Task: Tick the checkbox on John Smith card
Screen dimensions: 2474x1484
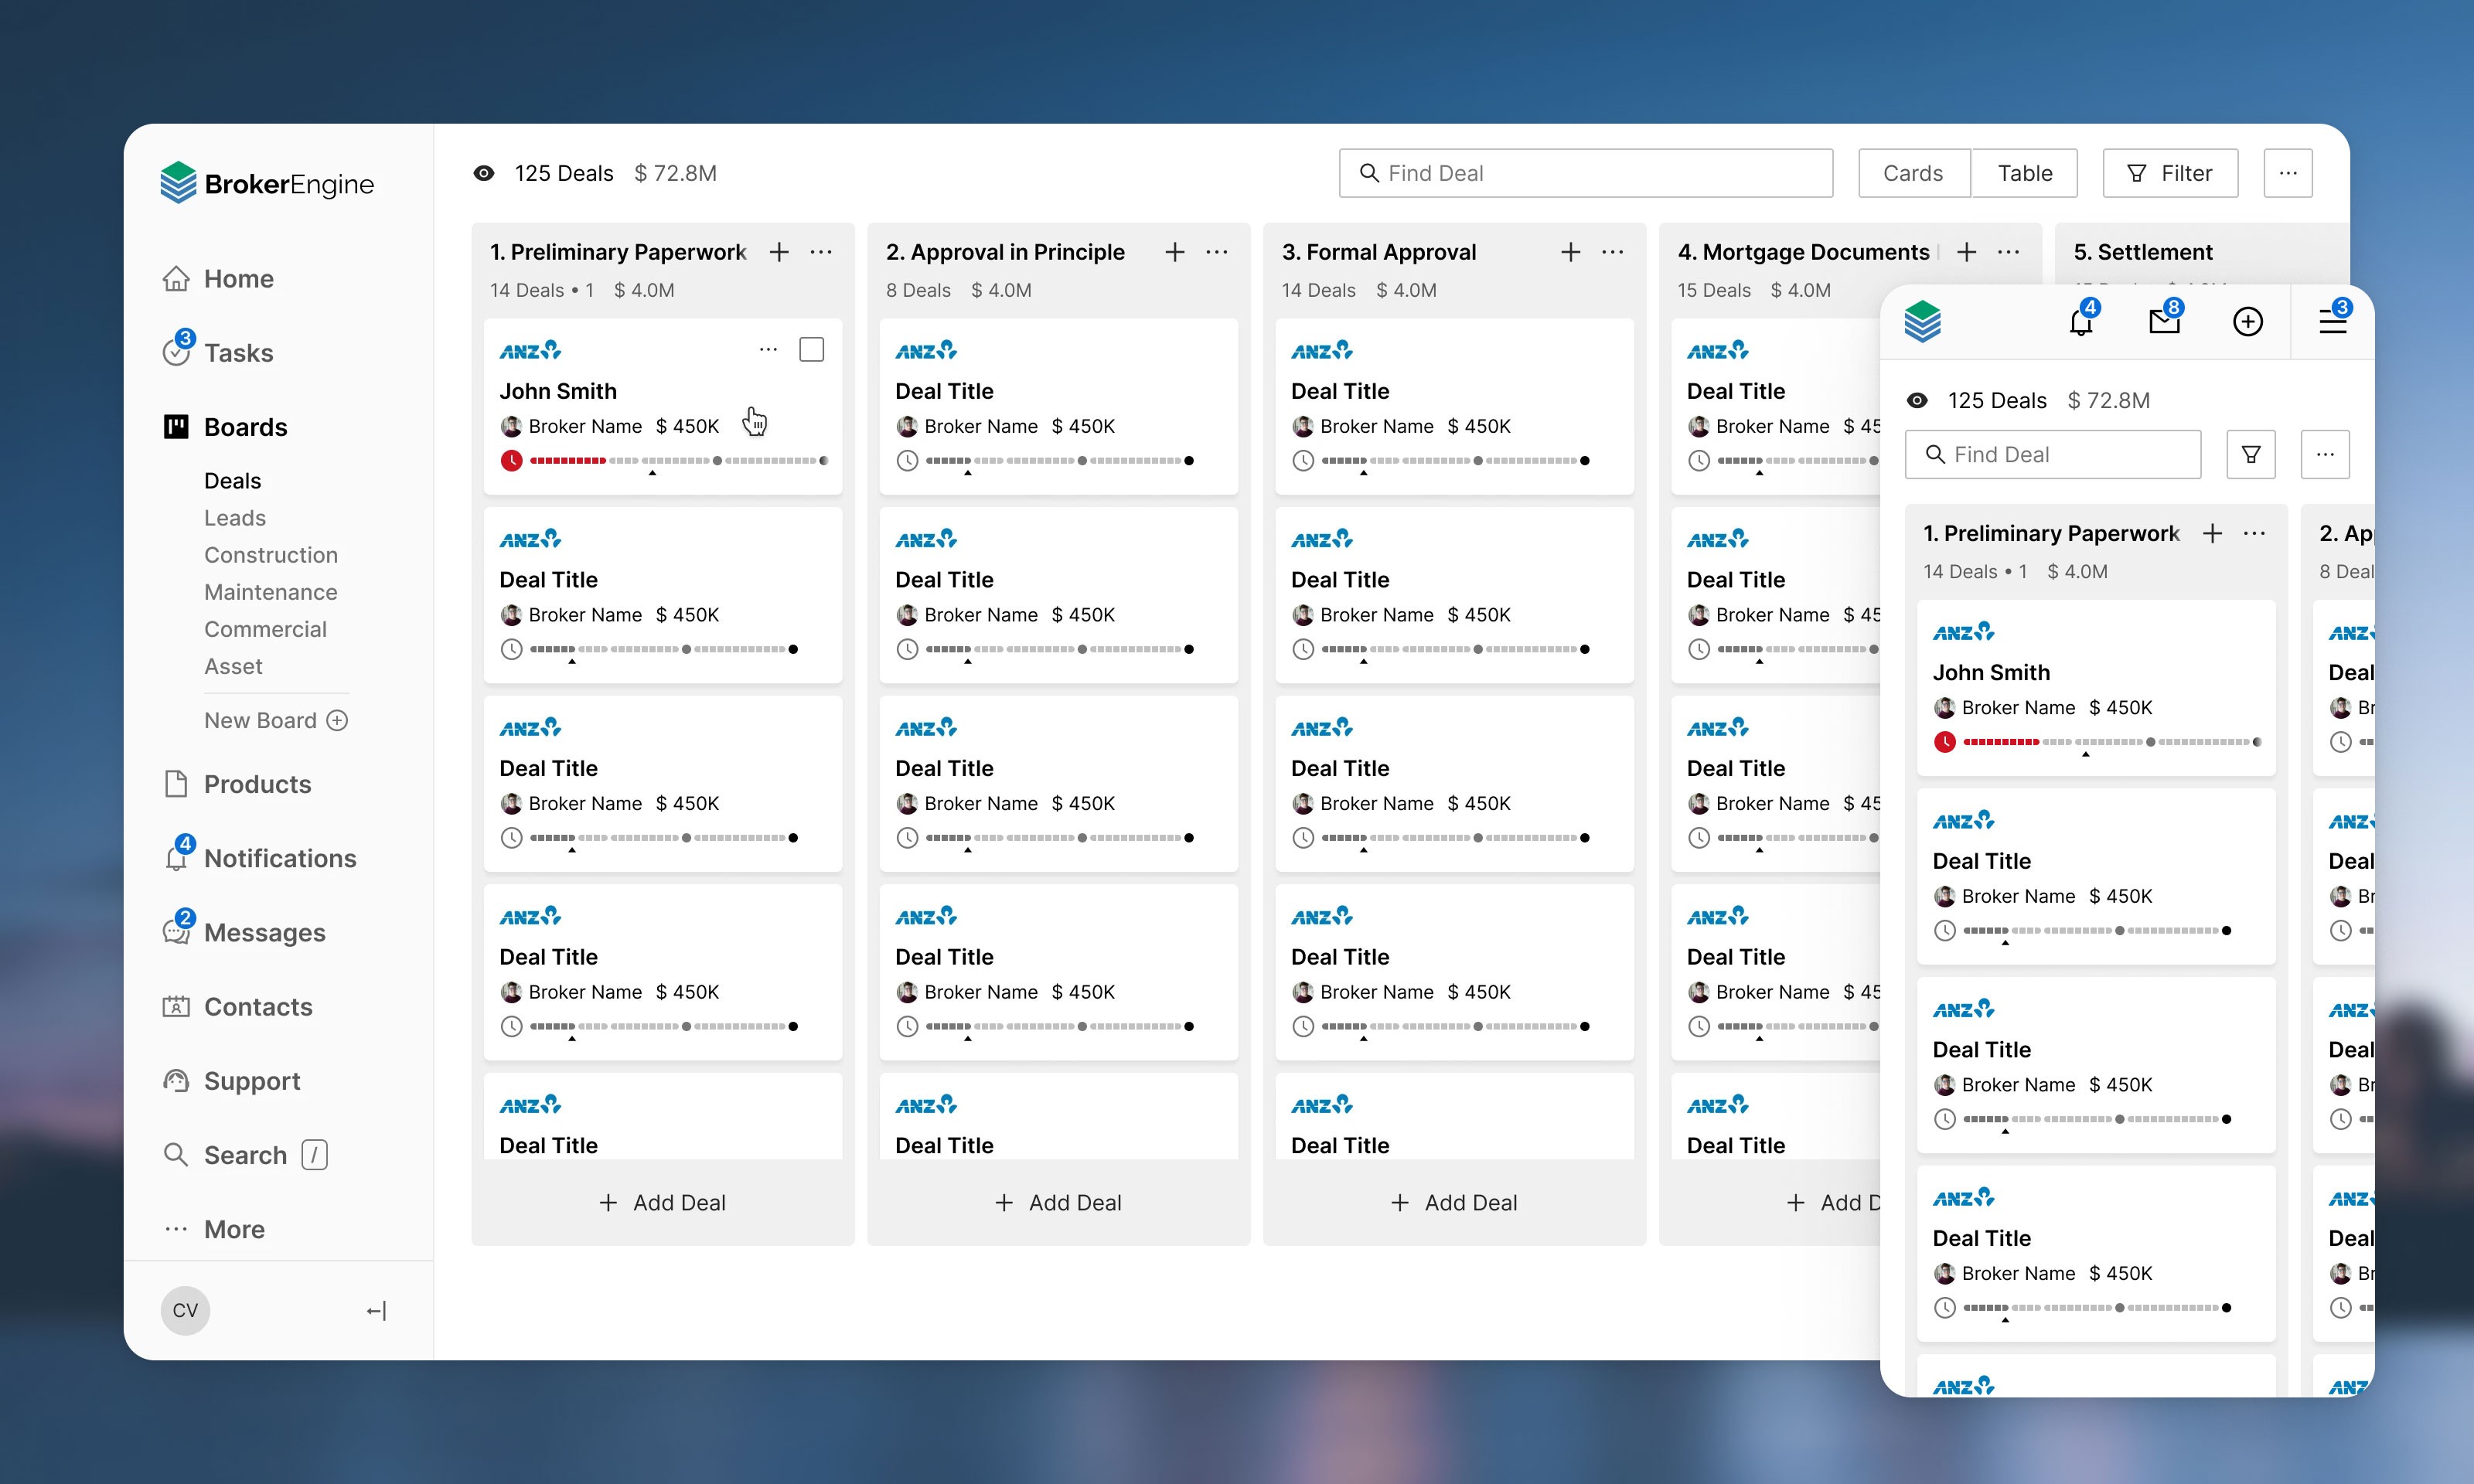Action: 811,350
